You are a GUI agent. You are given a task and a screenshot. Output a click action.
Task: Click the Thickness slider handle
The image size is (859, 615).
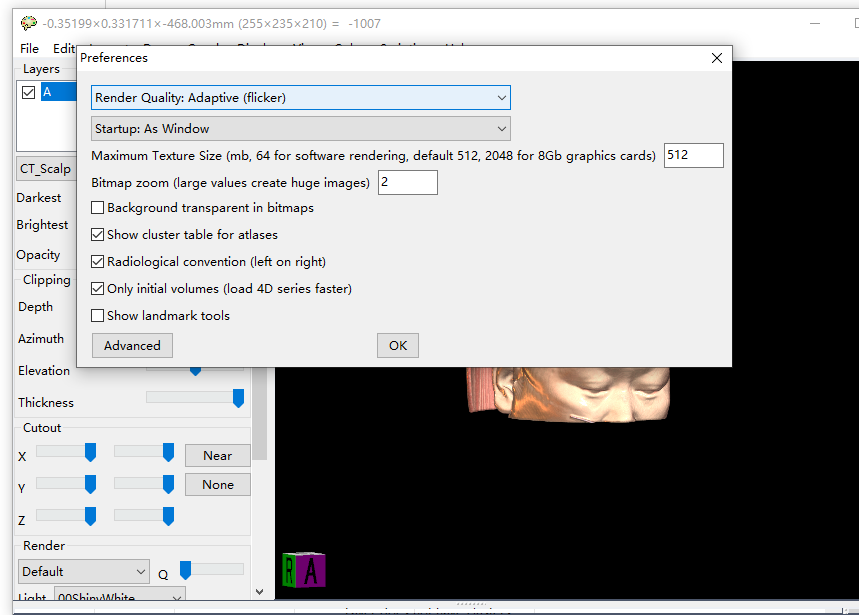238,399
